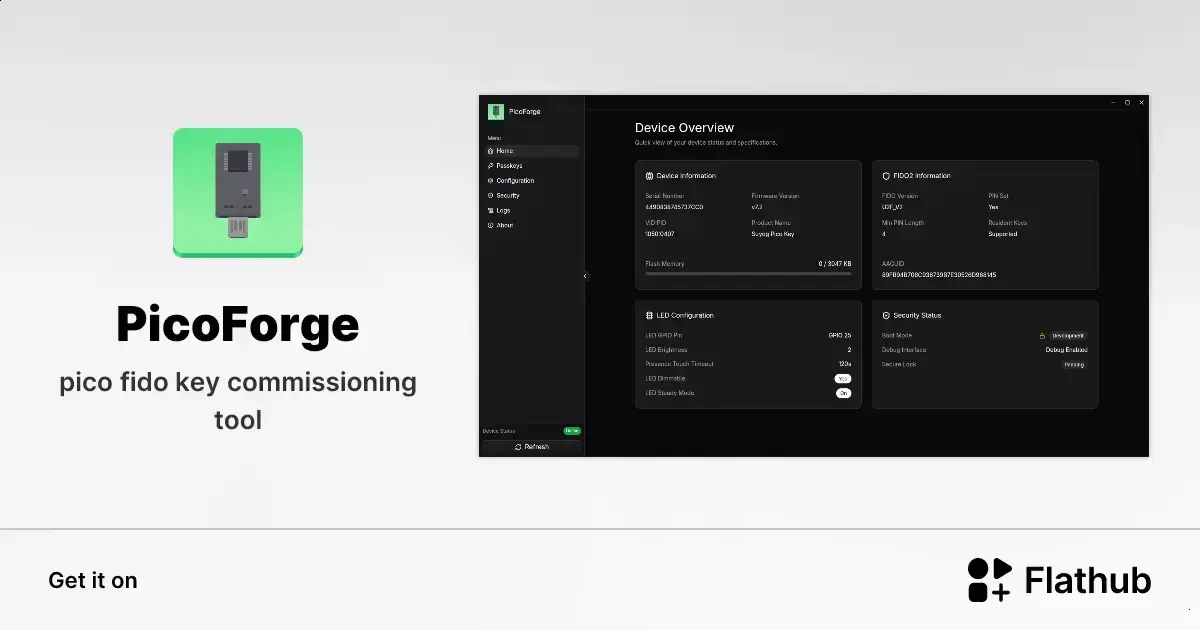Screen dimensions: 1200x630
Task: Click FIDO Version value U2F_V2
Action: (892, 207)
